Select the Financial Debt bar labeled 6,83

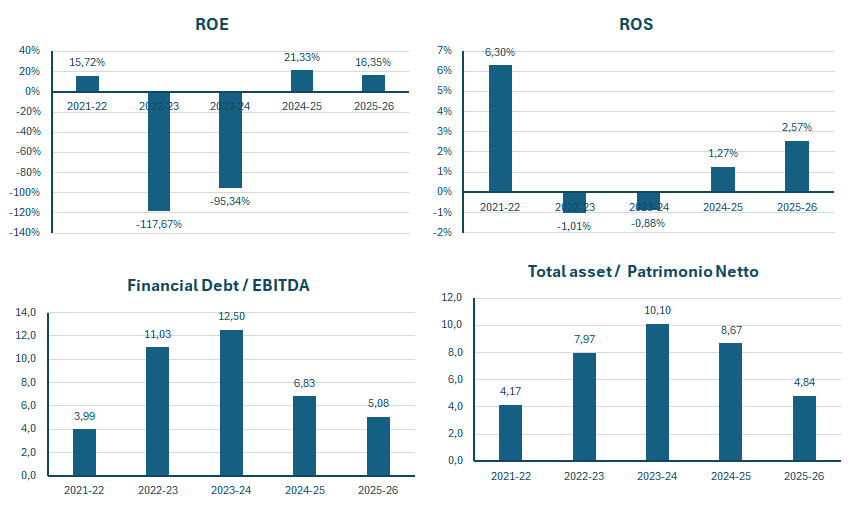[304, 436]
